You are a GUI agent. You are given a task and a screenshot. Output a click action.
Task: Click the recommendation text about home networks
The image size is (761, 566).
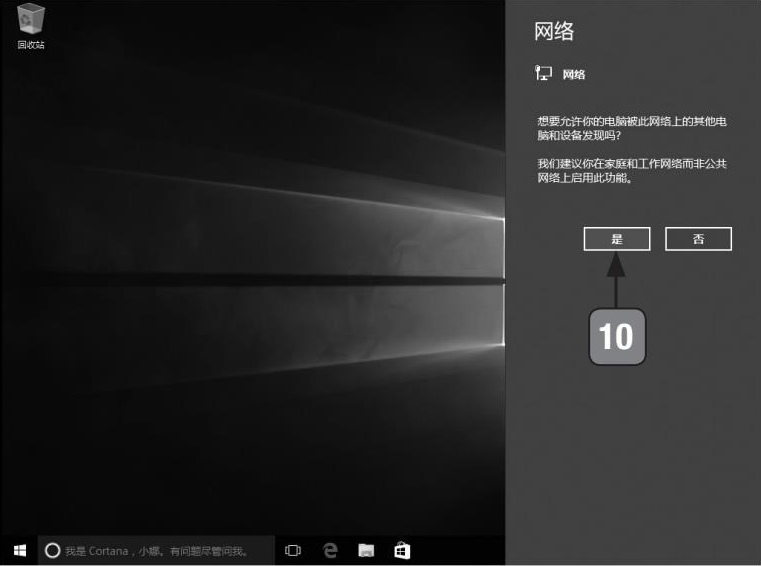click(x=631, y=171)
